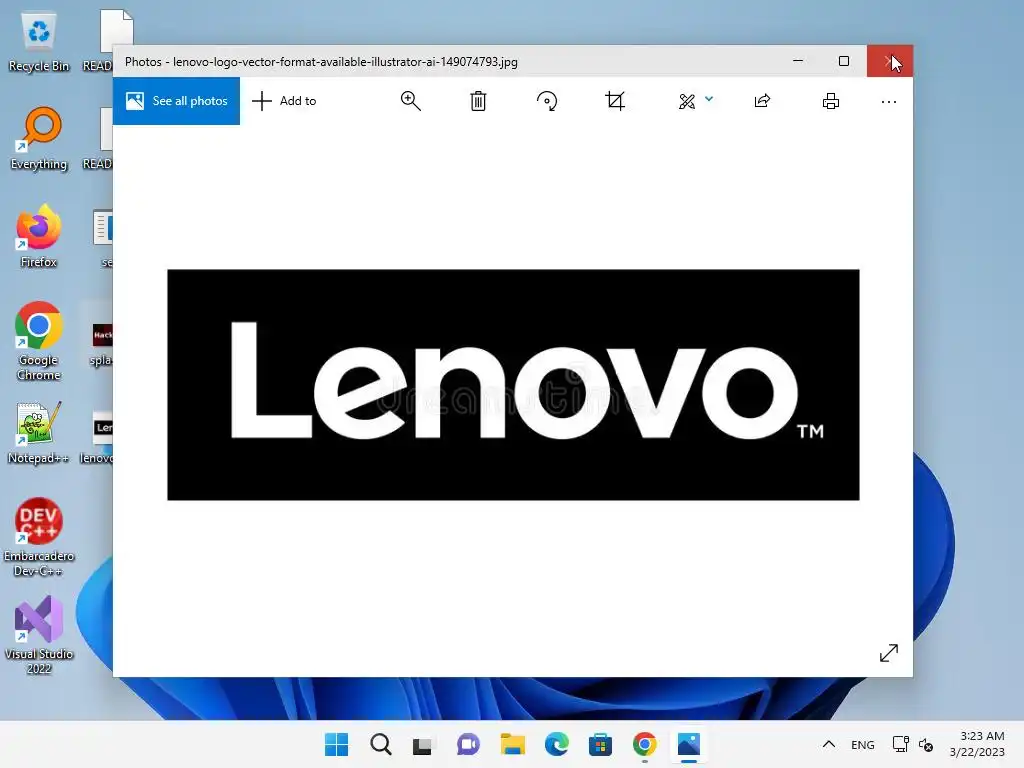Select the Visual Studio 2022 shortcut
The image size is (1024, 768).
click(39, 635)
